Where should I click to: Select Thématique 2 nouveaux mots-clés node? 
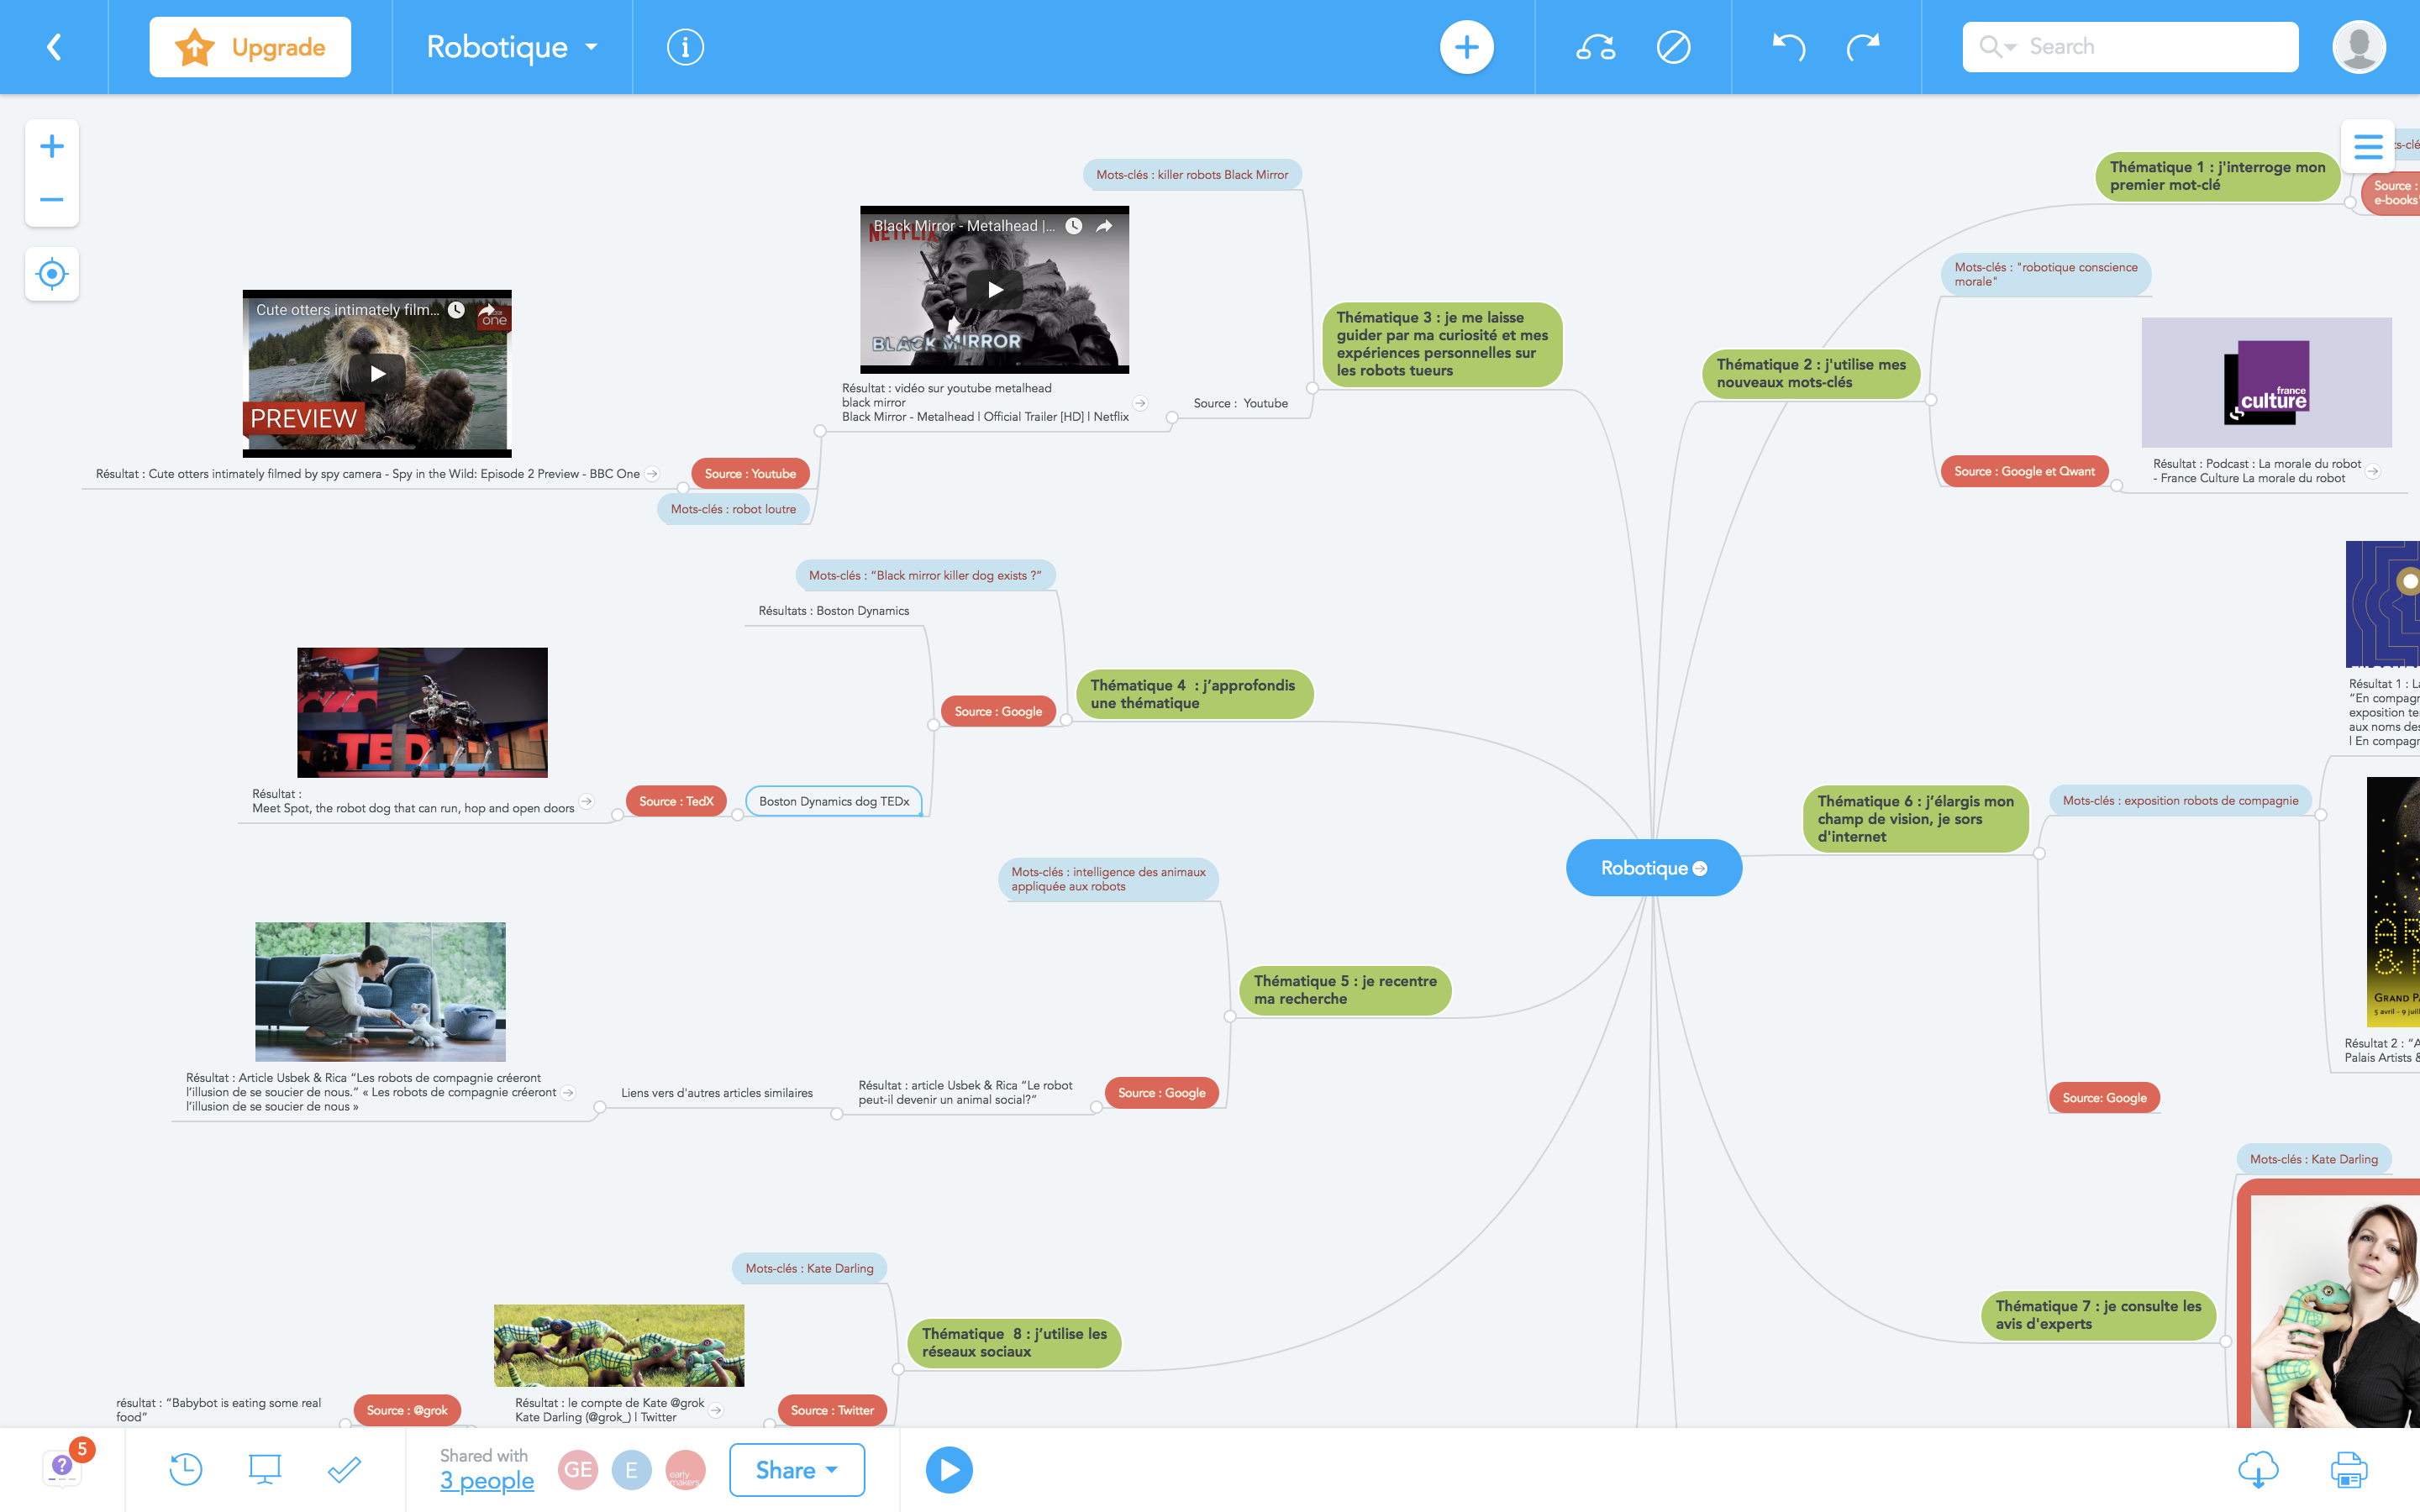pyautogui.click(x=1811, y=373)
